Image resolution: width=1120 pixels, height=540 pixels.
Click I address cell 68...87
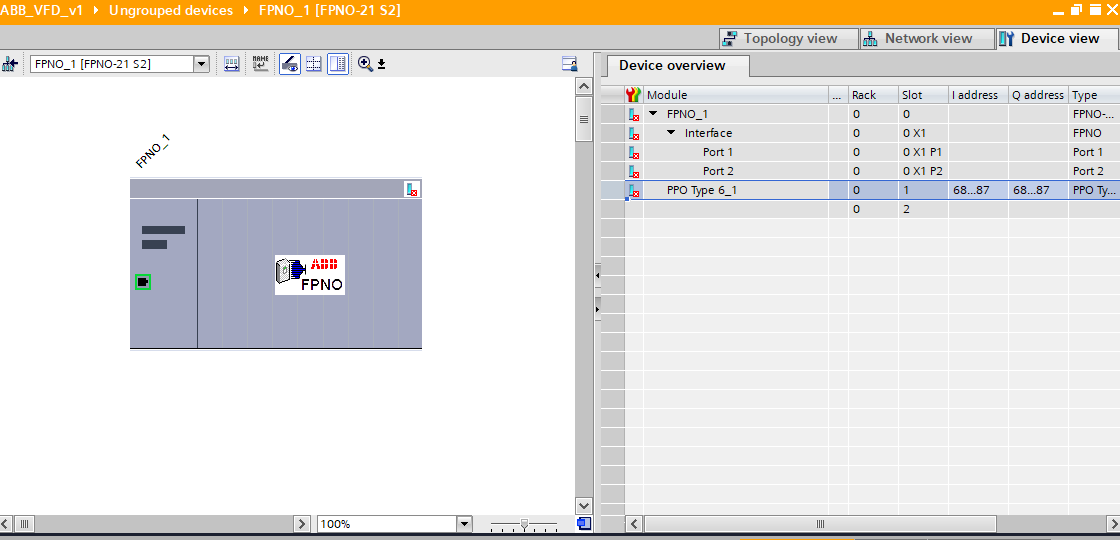pos(979,190)
